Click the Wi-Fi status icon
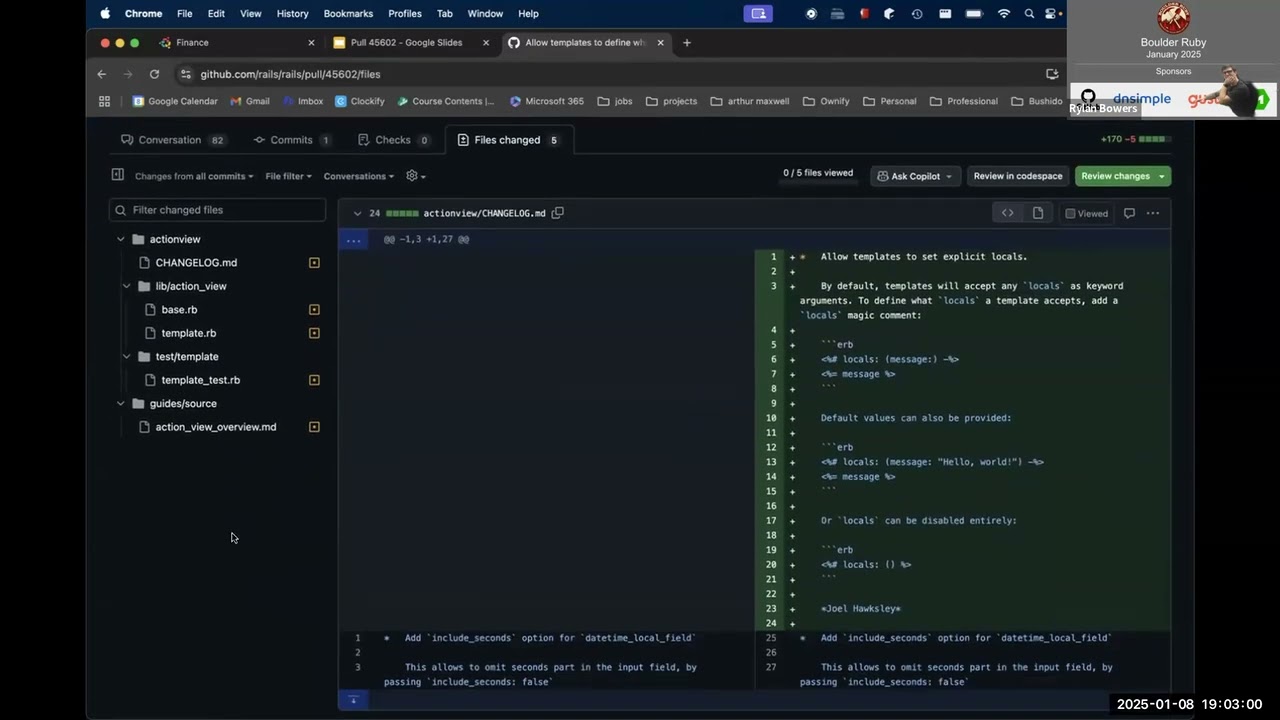This screenshot has height=720, width=1280. 1004,14
